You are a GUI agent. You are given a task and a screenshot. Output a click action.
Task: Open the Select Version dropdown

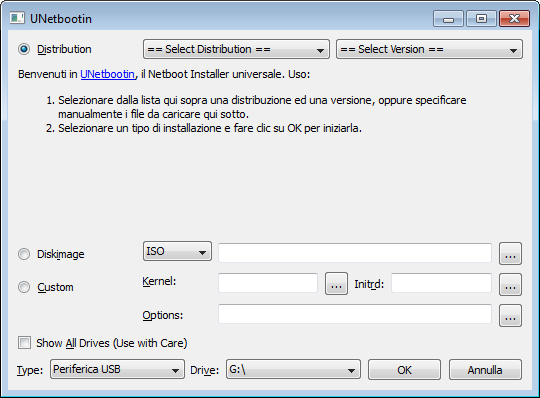[x=429, y=49]
